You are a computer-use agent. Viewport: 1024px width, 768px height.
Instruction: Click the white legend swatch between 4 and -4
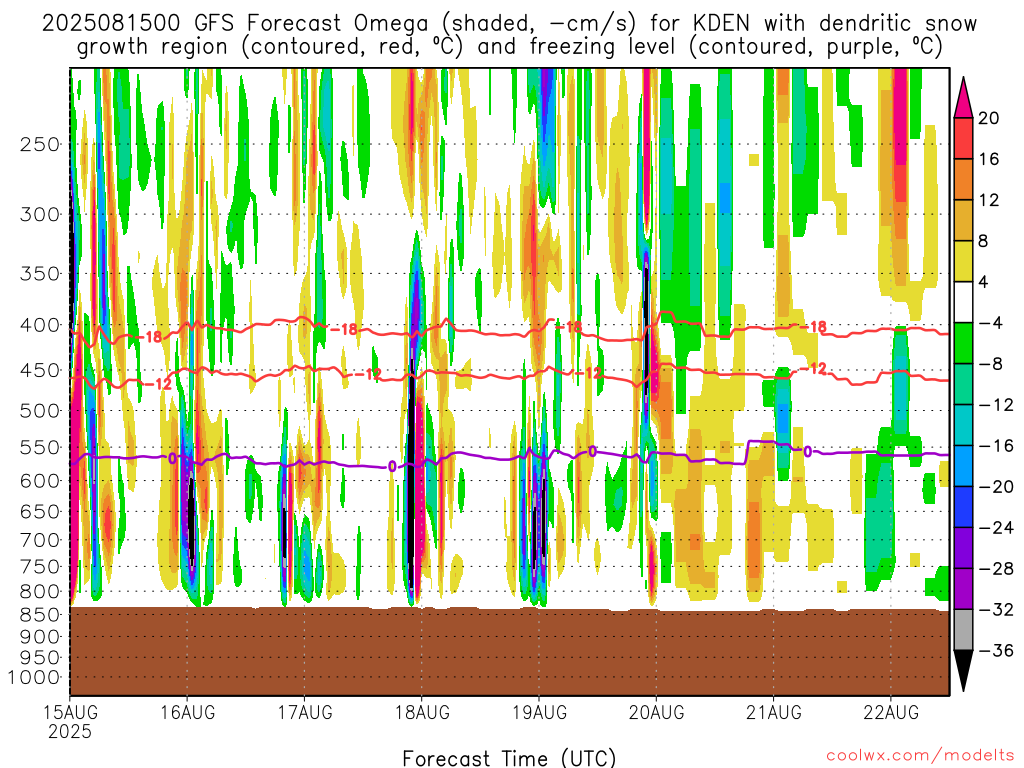tap(963, 302)
